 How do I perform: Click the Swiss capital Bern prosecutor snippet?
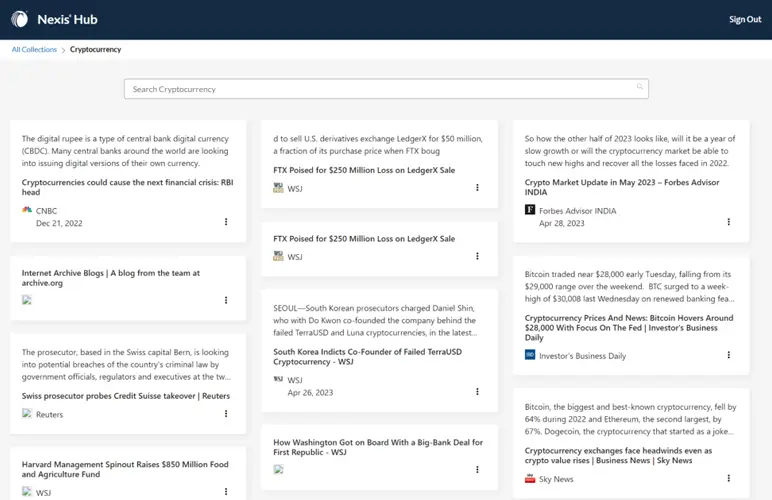[126, 365]
